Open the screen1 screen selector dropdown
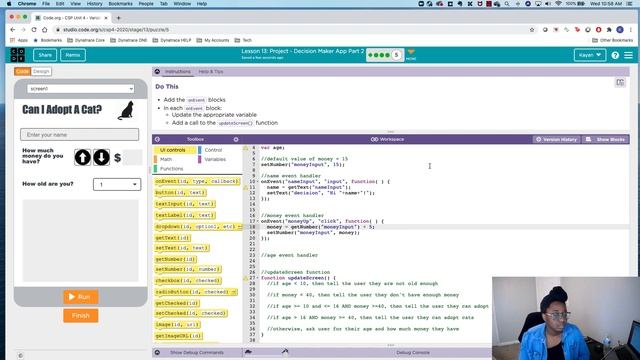Viewport: 640px width, 360px height. 80,89
